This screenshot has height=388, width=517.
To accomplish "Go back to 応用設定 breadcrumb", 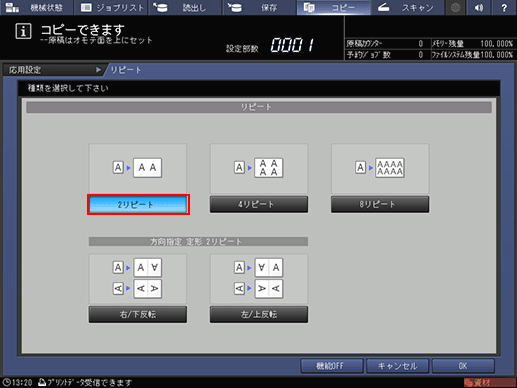I will [x=53, y=70].
